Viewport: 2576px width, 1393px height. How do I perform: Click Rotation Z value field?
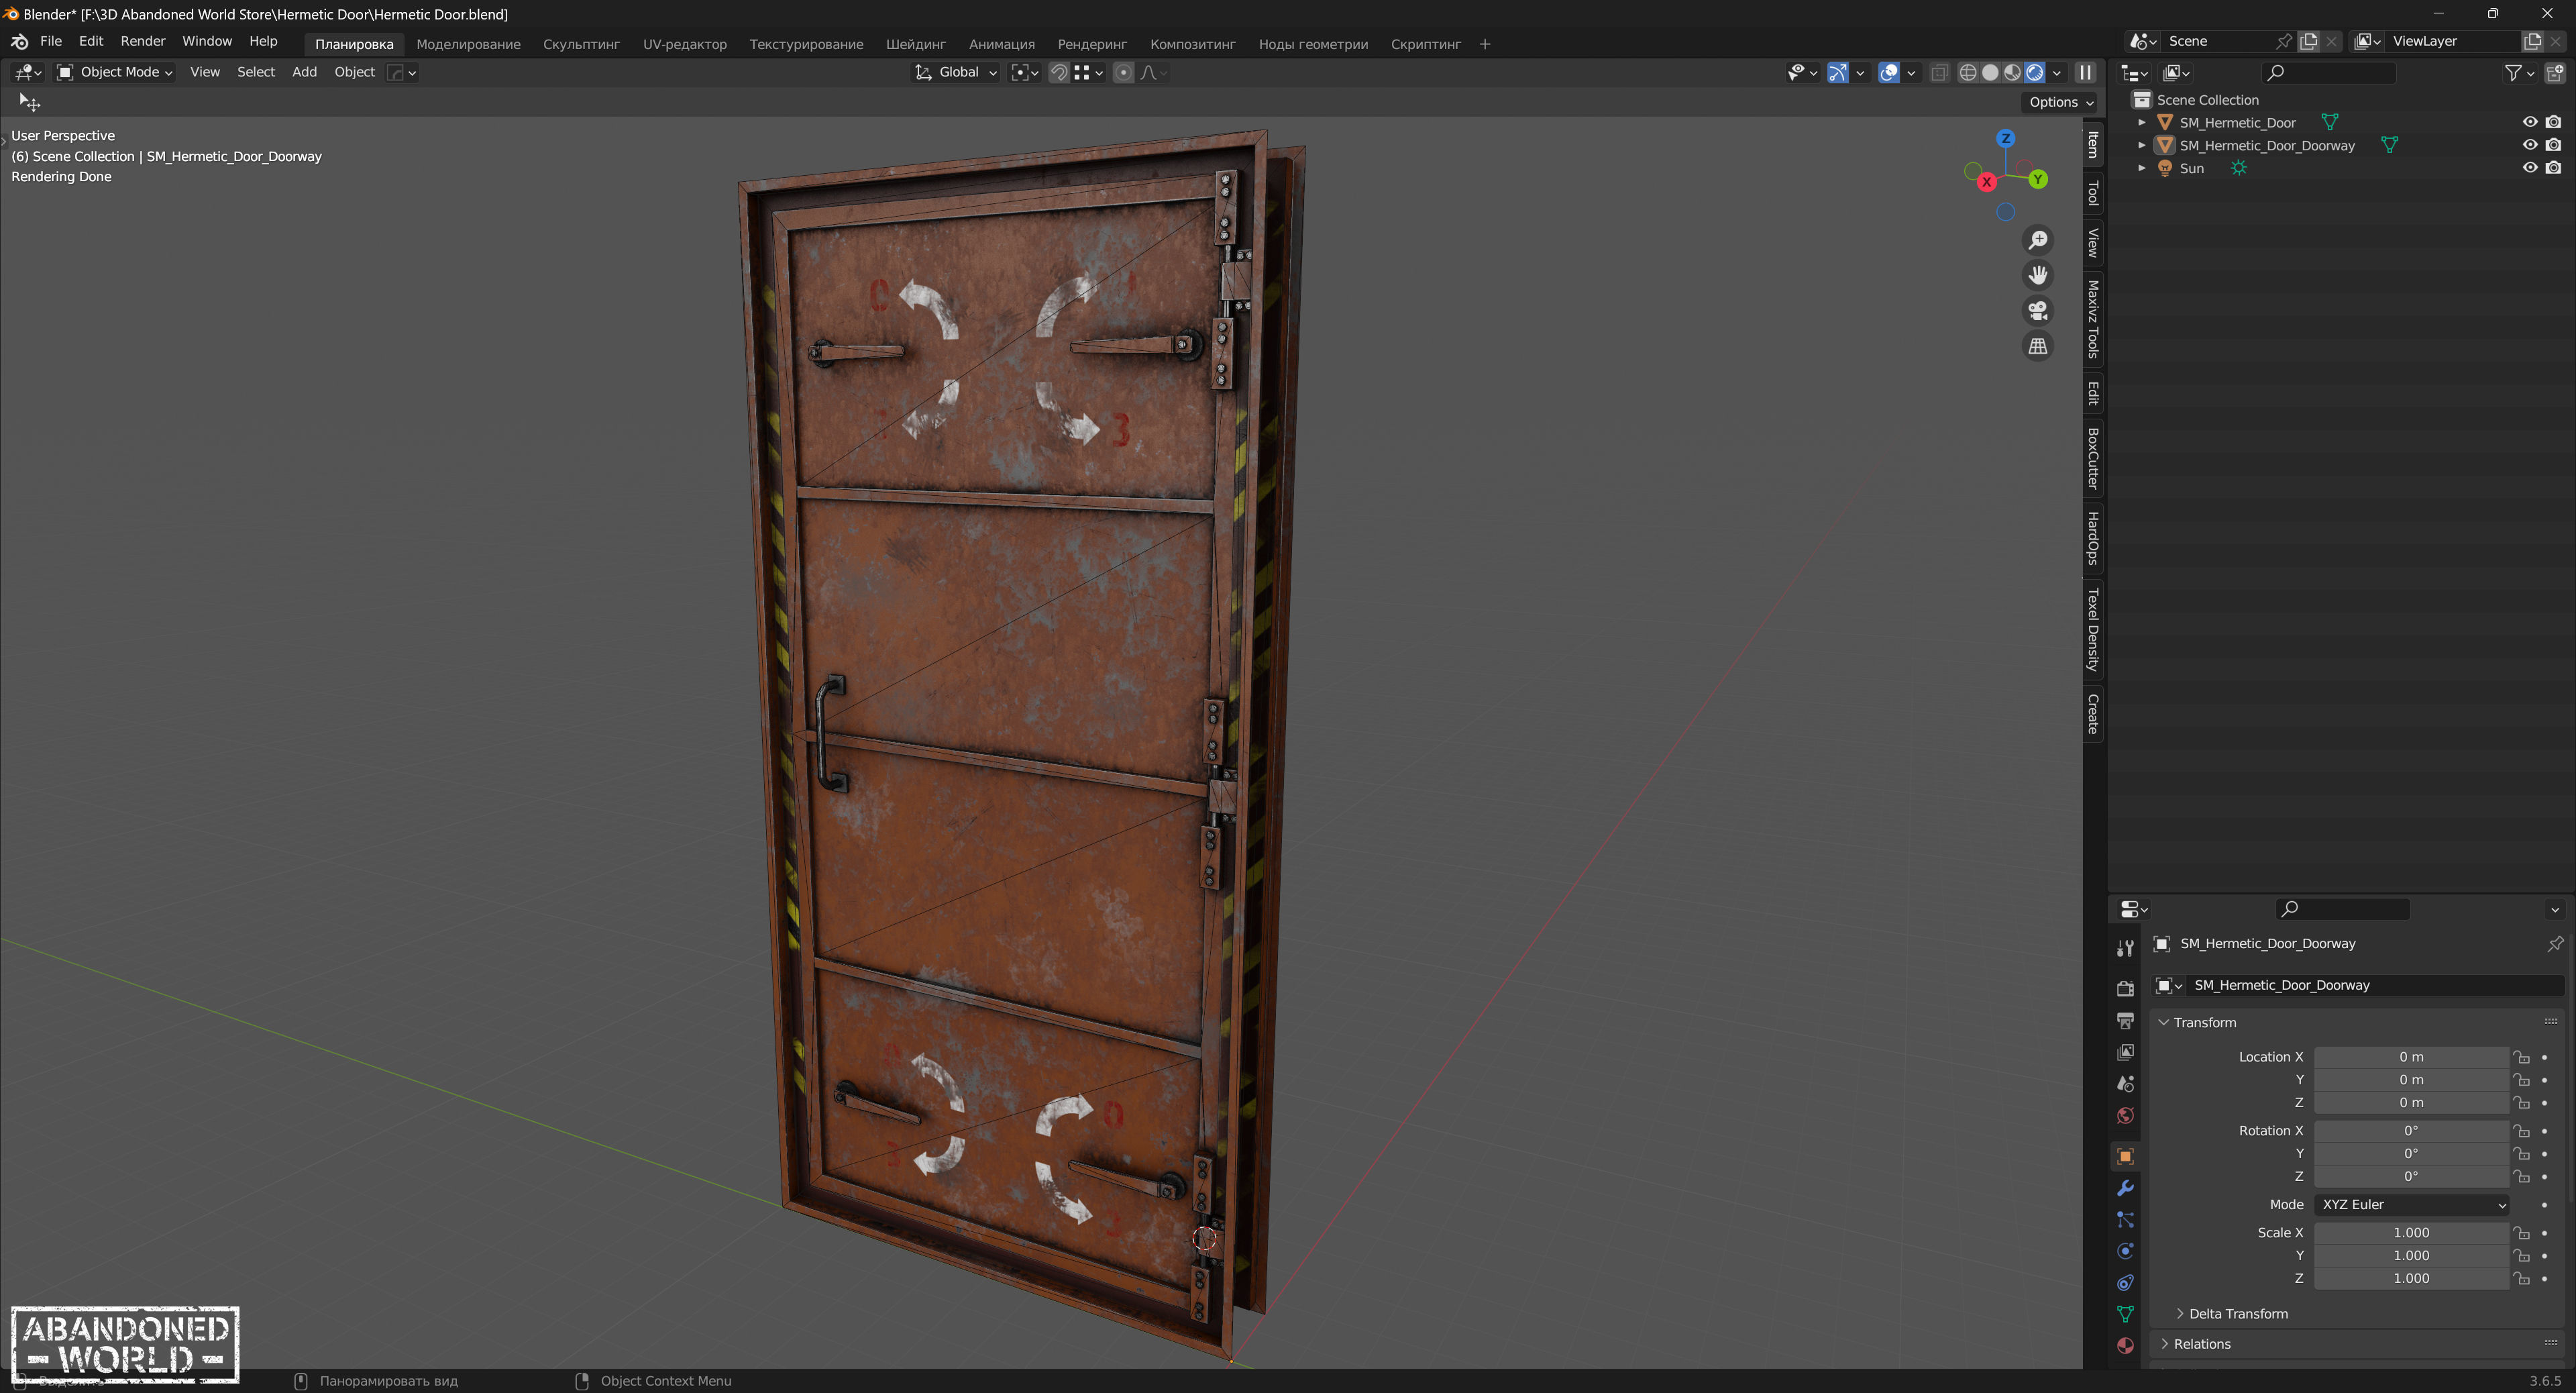(2411, 1177)
